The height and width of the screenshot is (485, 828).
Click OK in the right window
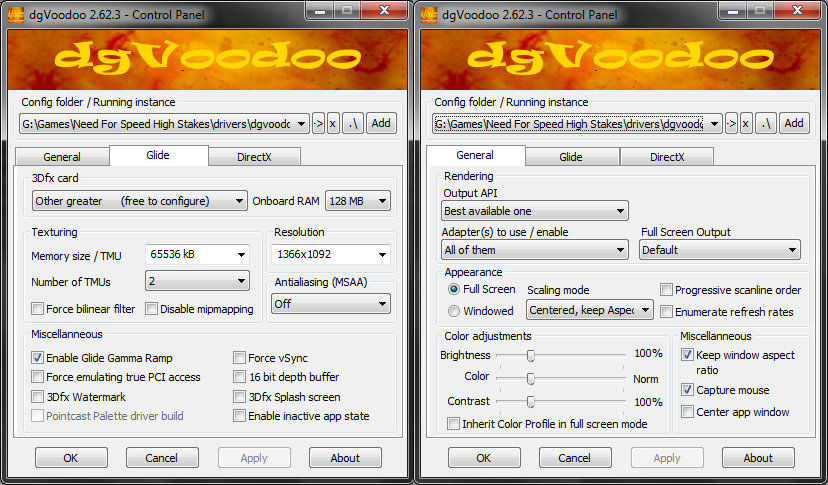point(484,458)
